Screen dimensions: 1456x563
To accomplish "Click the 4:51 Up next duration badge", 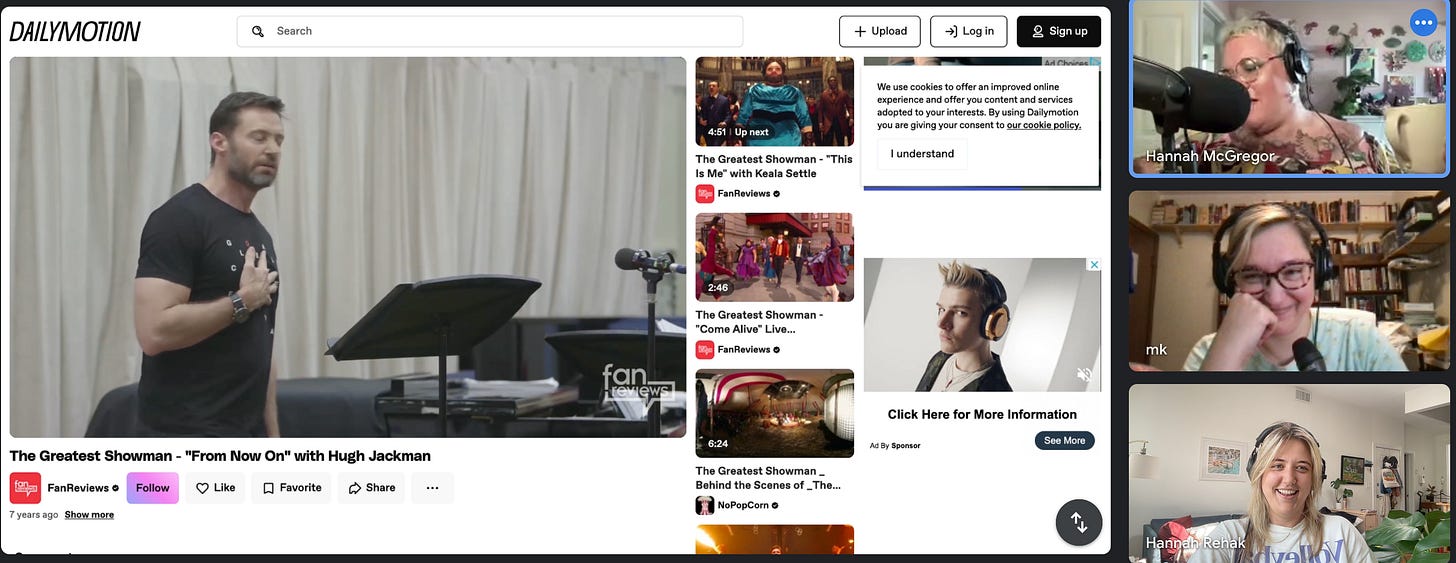I will (738, 132).
